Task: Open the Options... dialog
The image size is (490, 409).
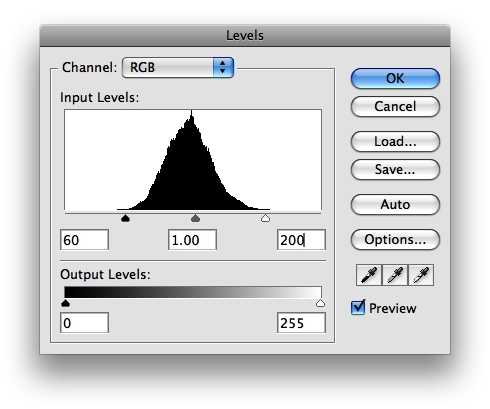Action: tap(395, 240)
